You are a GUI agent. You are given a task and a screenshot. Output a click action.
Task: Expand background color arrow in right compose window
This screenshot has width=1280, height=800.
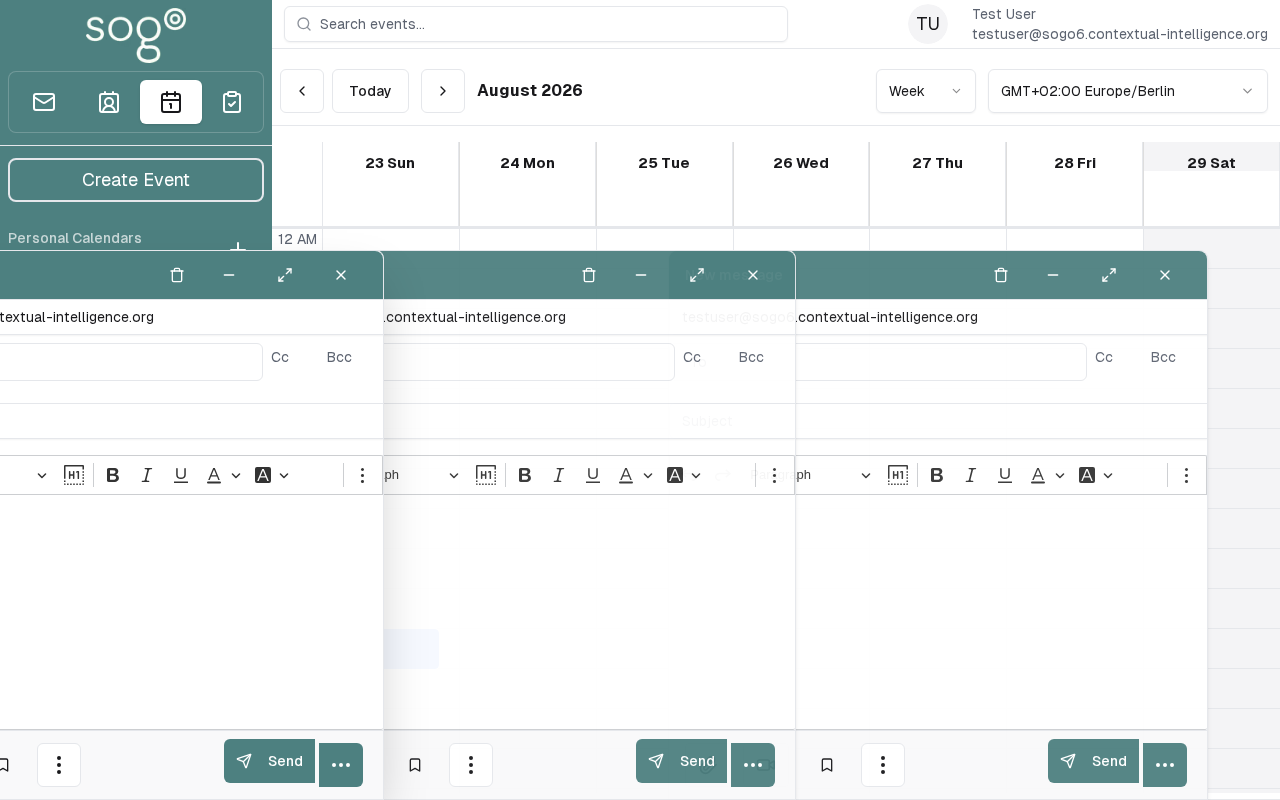click(x=1108, y=475)
